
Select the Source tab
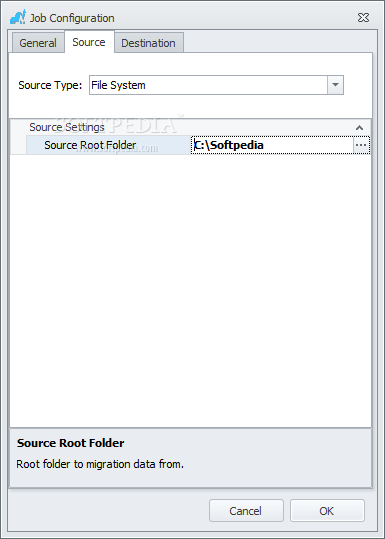[89, 42]
